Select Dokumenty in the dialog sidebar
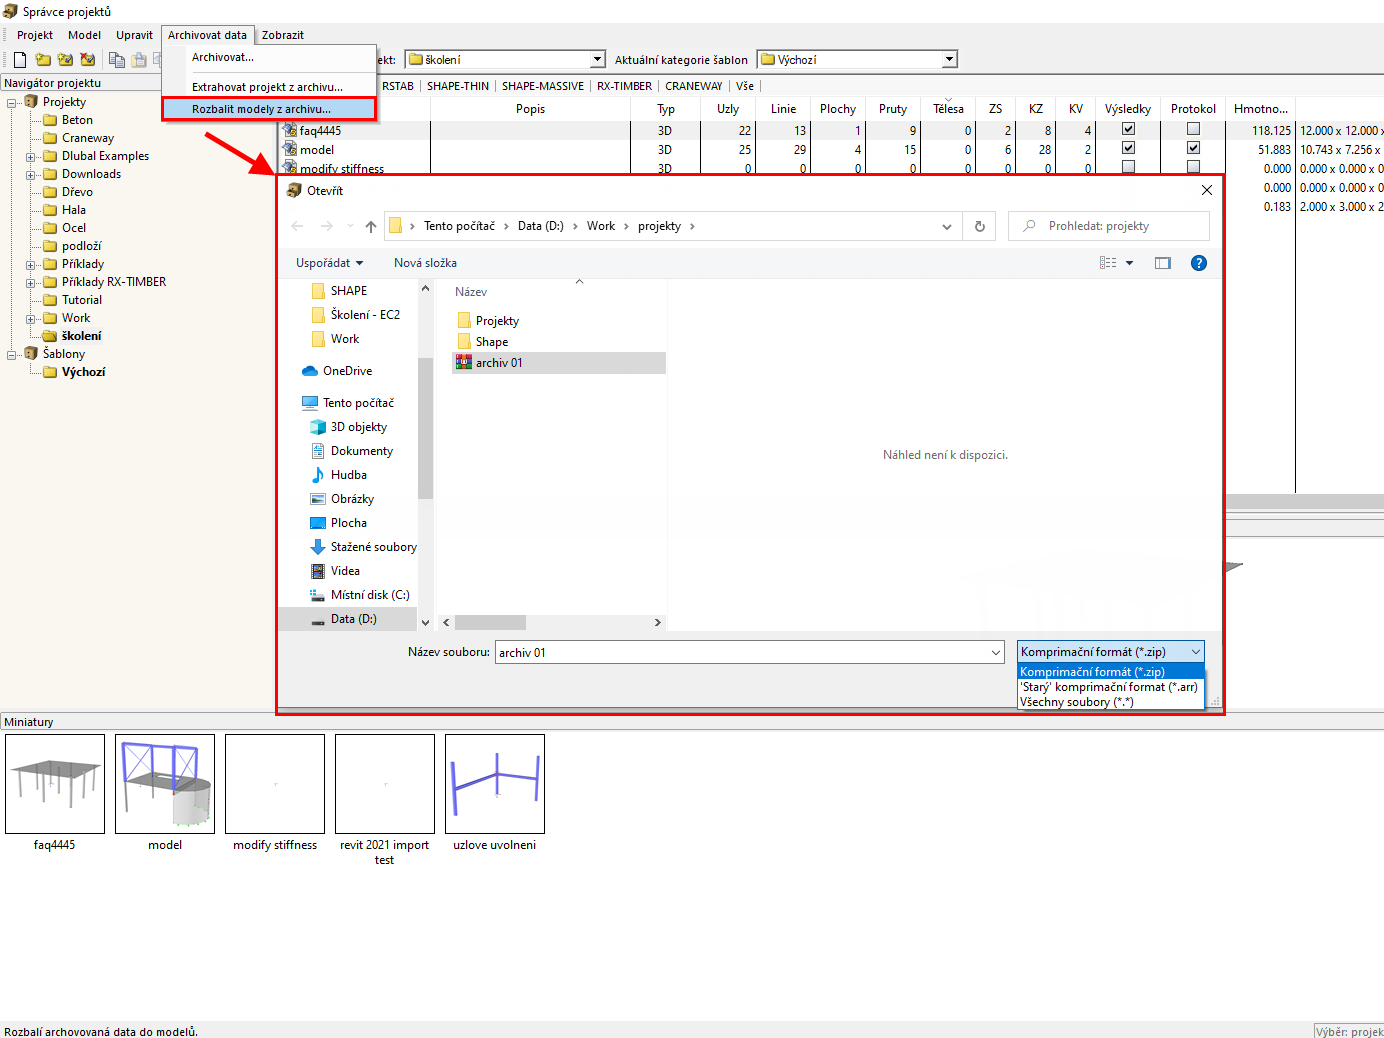 pos(352,451)
